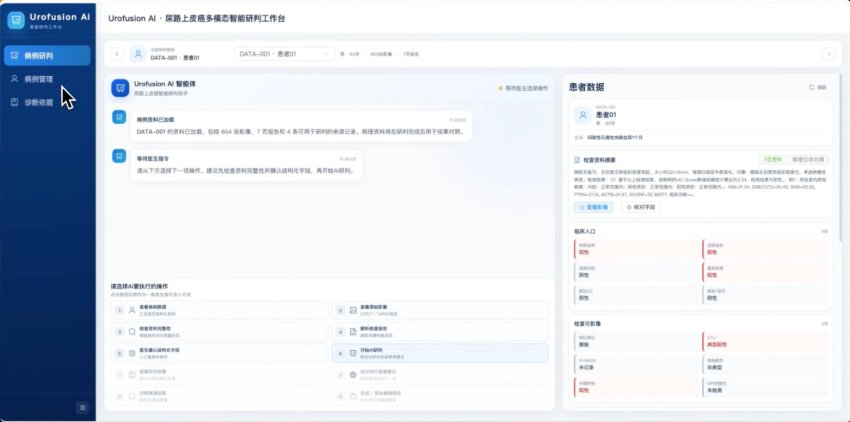Click the 等待医生选择操作 status indicator
This screenshot has width=850, height=422.
[x=523, y=88]
